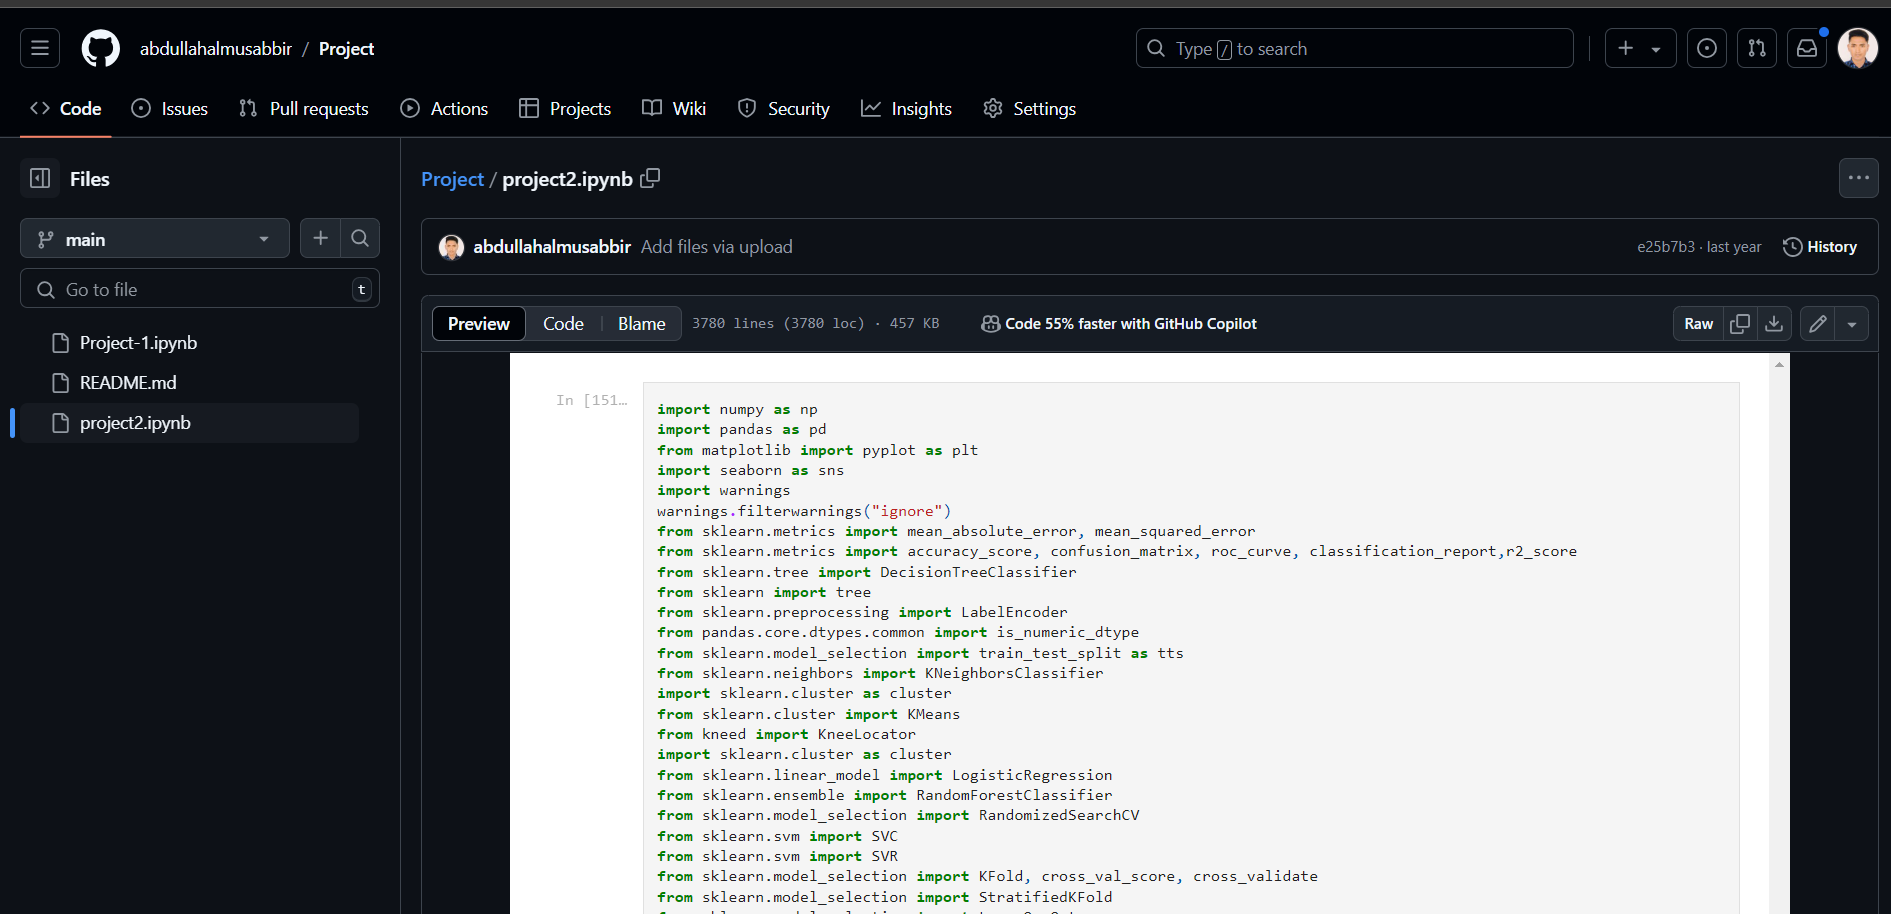Collapse the Files side panel
The image size is (1891, 914).
pos(40,178)
